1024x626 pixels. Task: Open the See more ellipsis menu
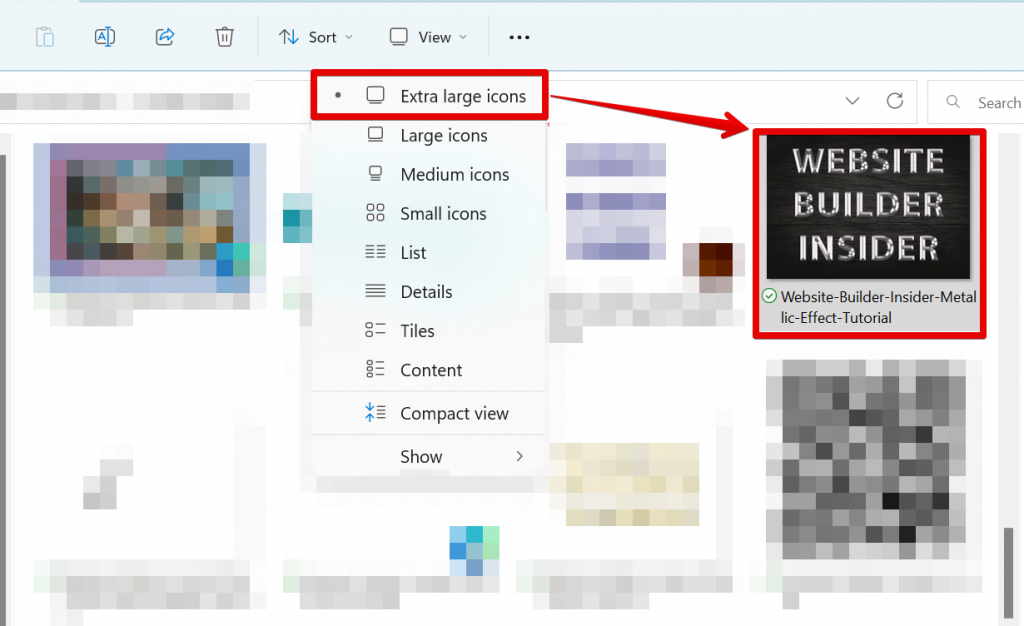[518, 37]
